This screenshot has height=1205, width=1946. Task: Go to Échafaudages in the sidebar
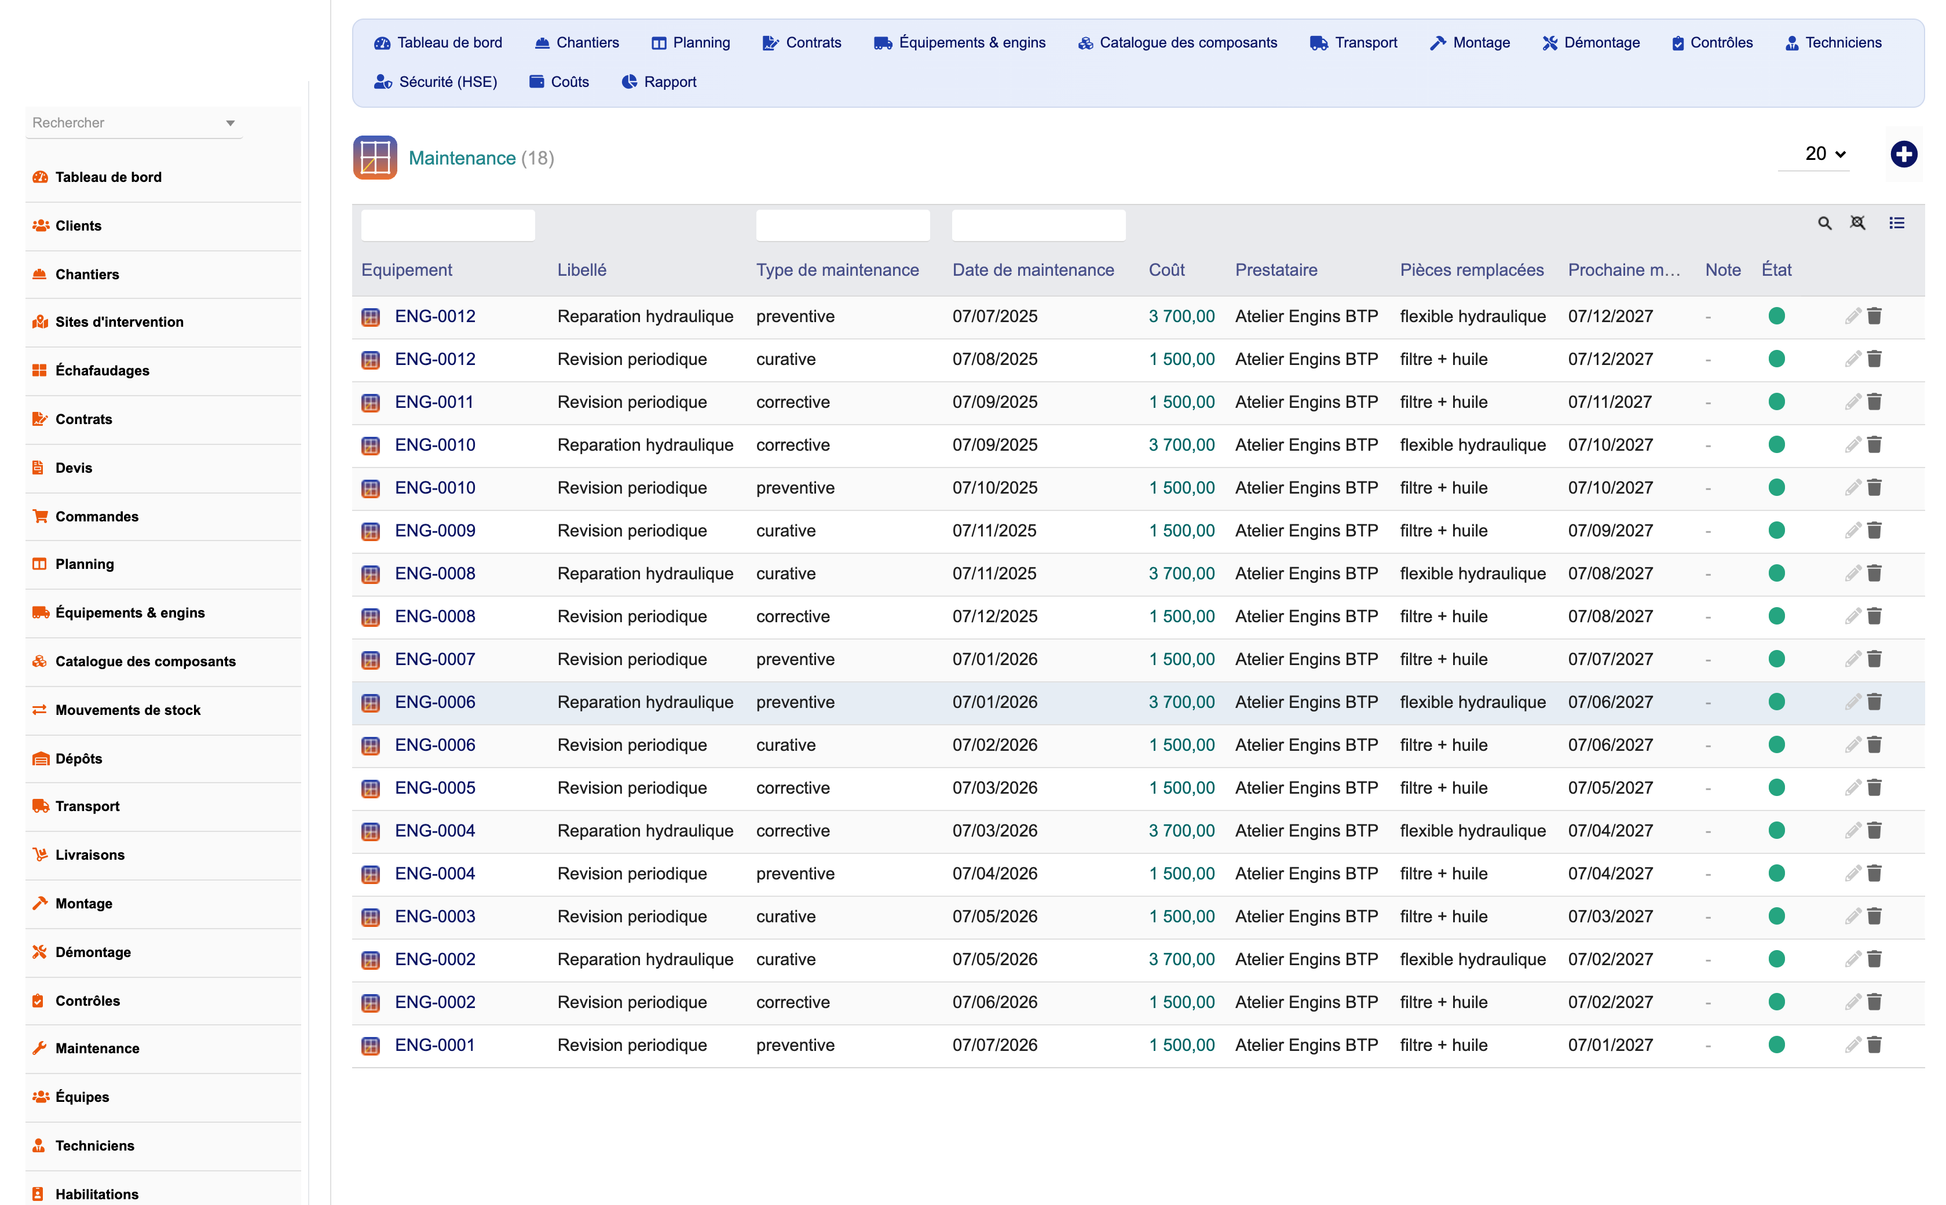163,371
